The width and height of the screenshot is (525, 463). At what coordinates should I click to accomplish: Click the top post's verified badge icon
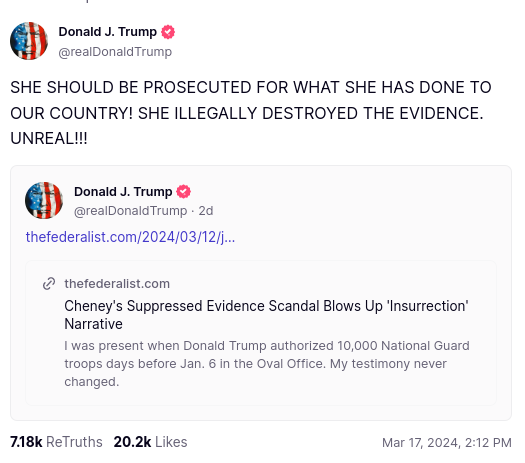[168, 32]
